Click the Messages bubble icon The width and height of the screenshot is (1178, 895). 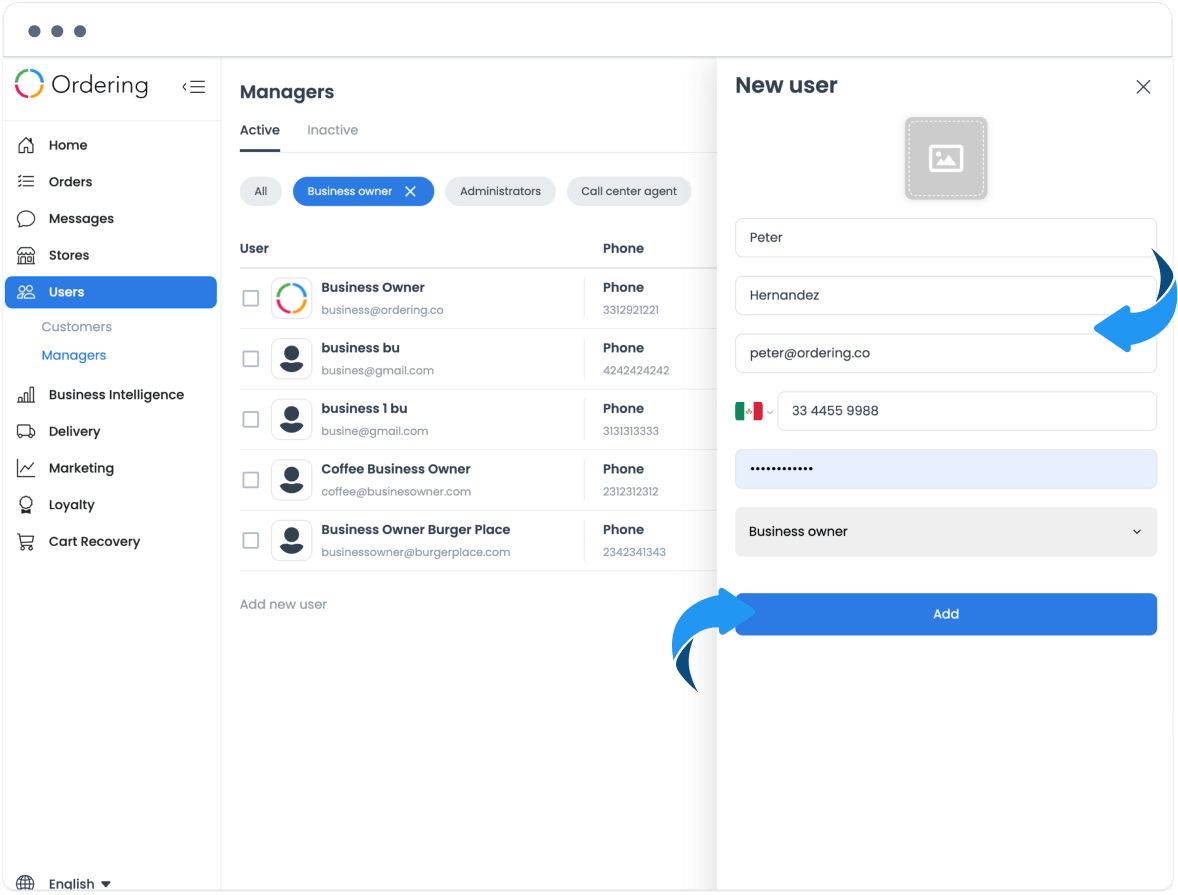[26, 219]
